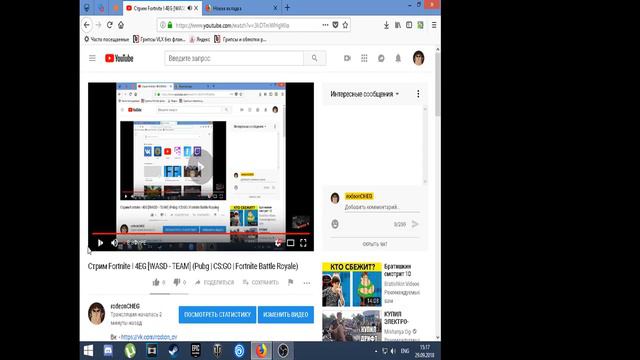Bookmark this page with the star

tap(345, 25)
